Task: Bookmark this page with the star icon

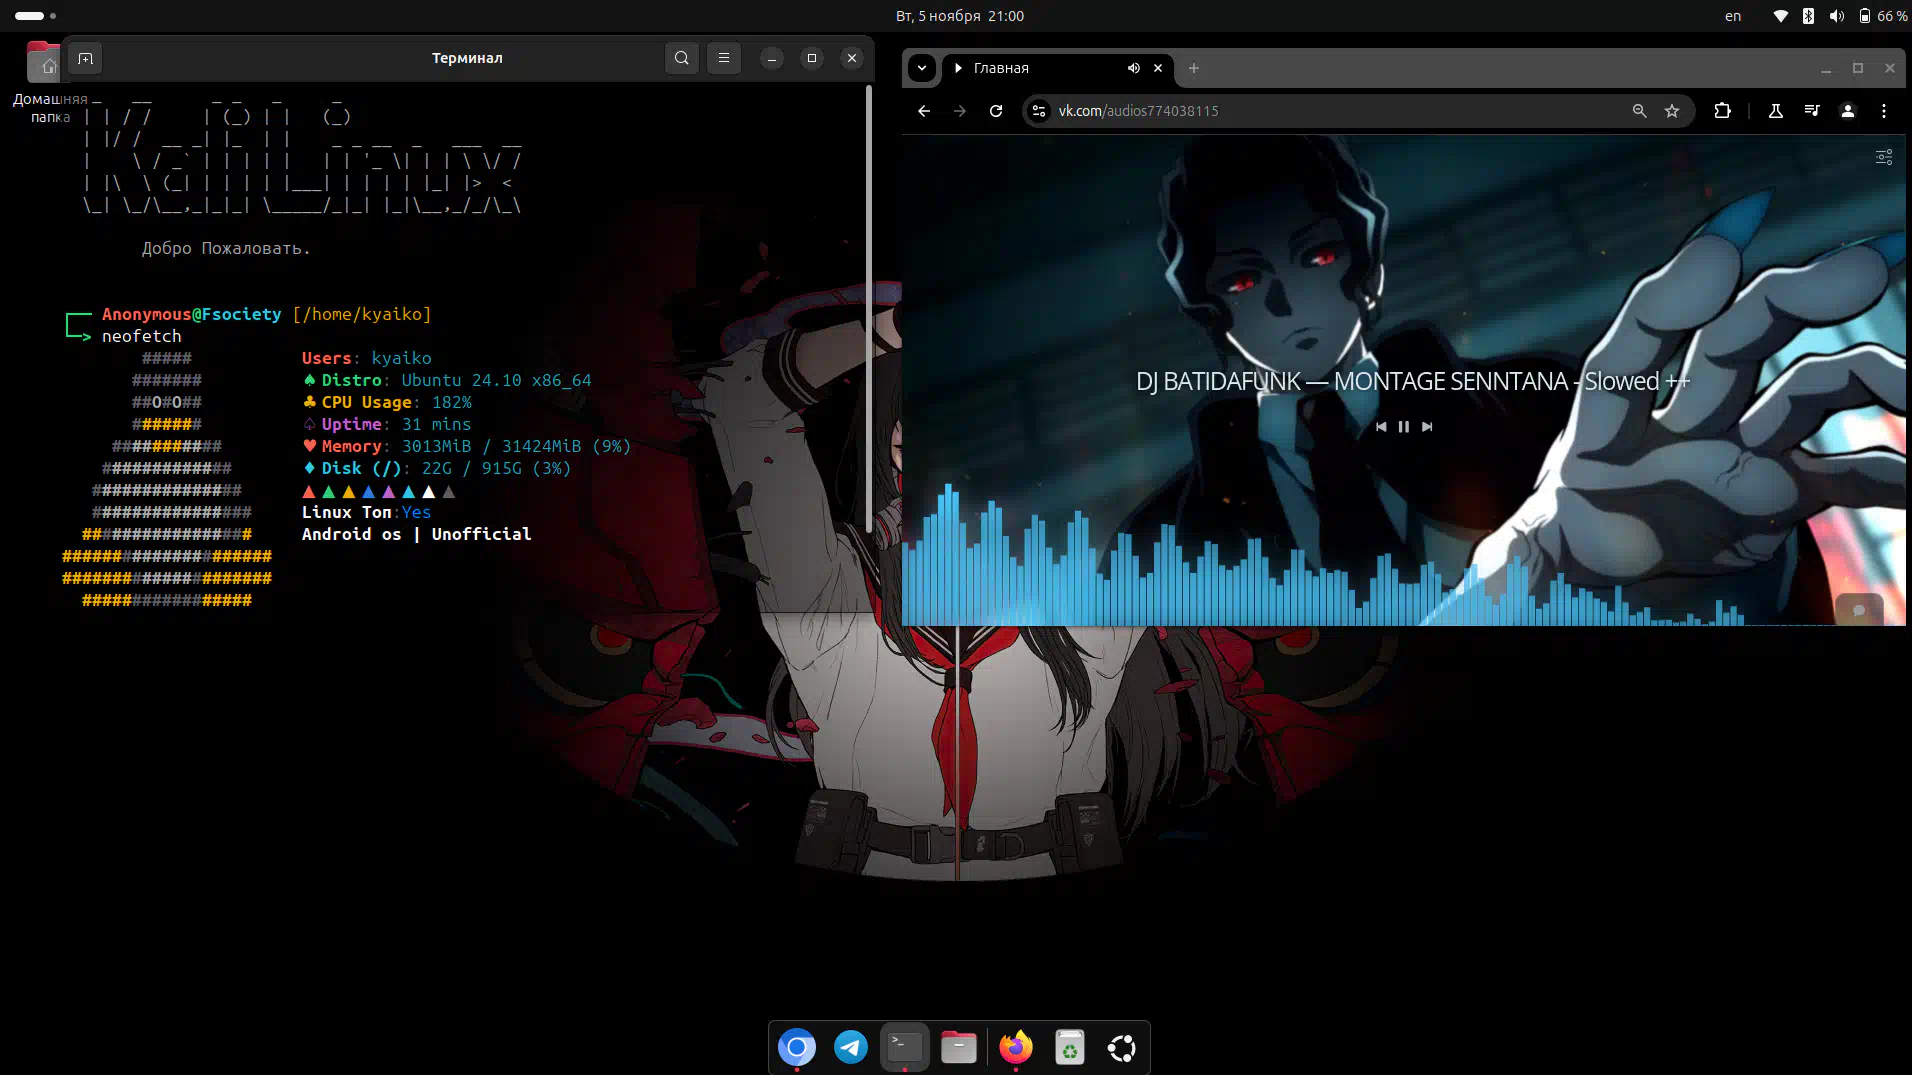Action: (1672, 111)
